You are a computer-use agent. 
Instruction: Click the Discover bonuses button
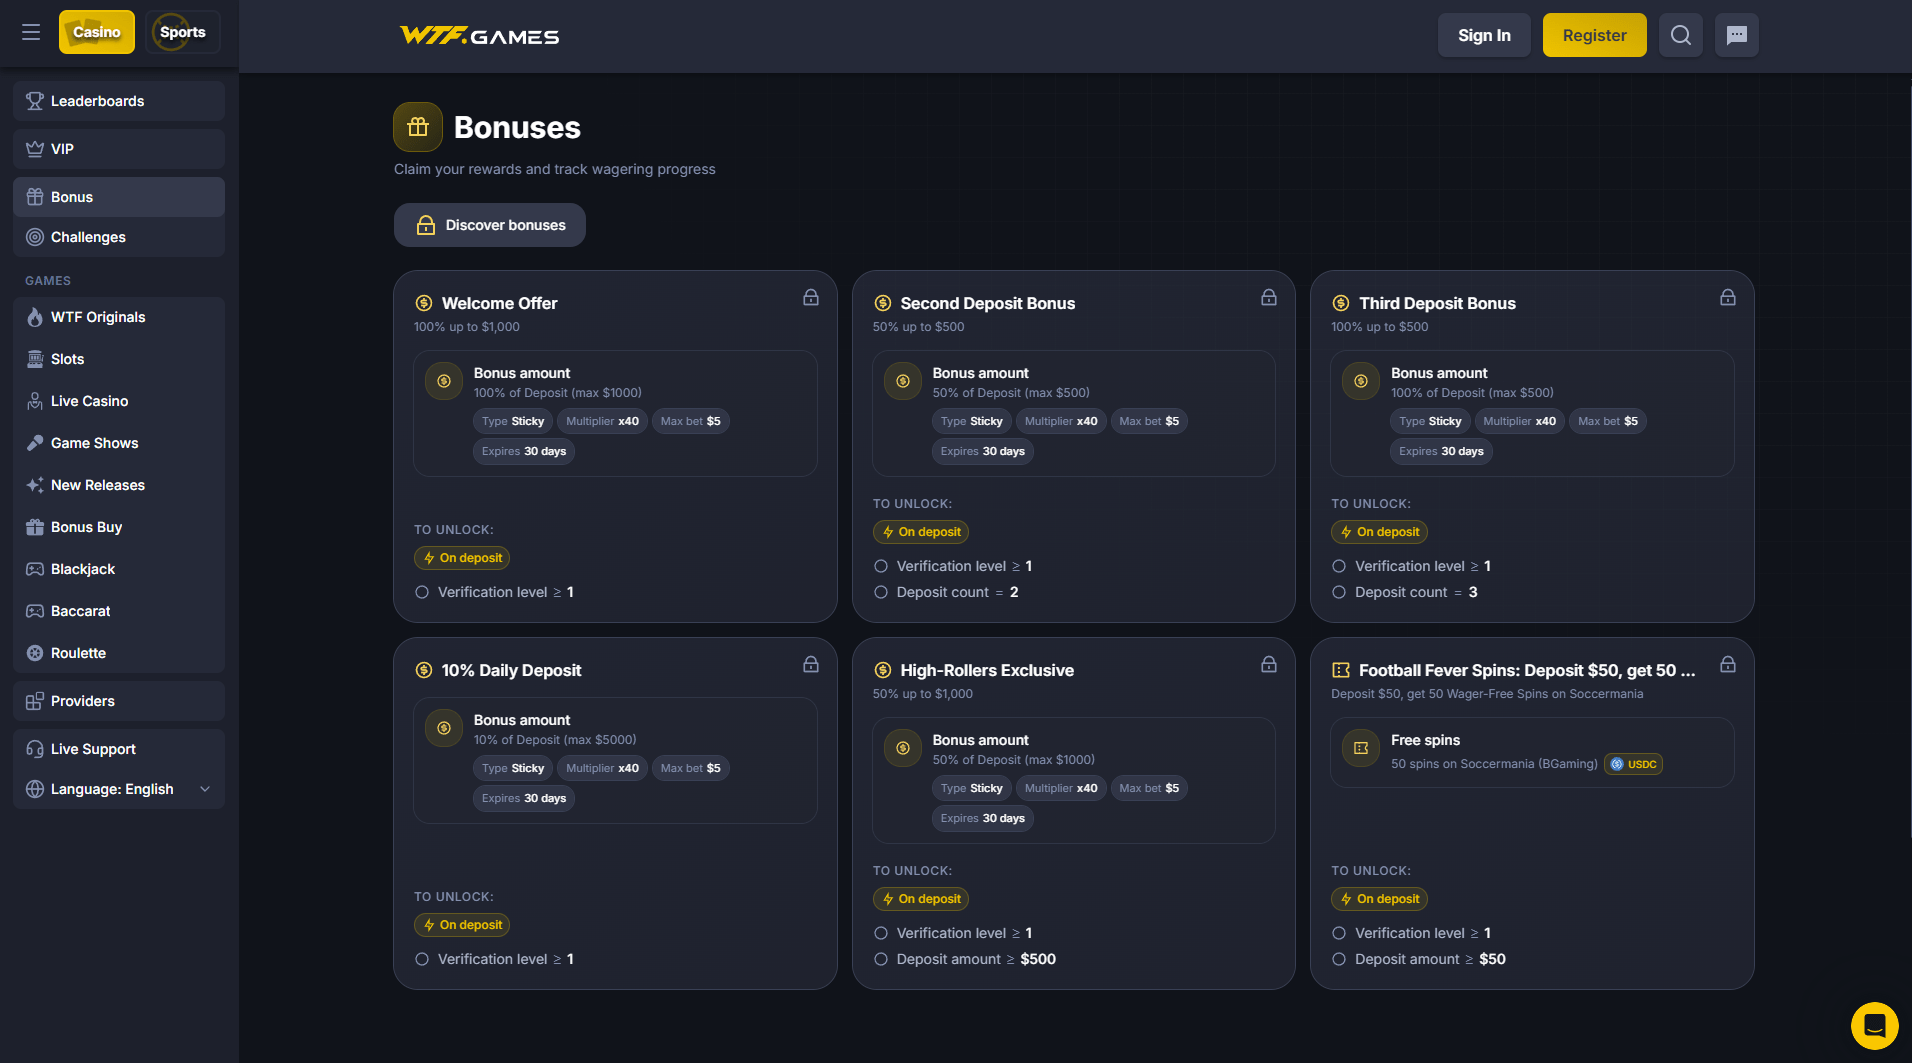(490, 225)
